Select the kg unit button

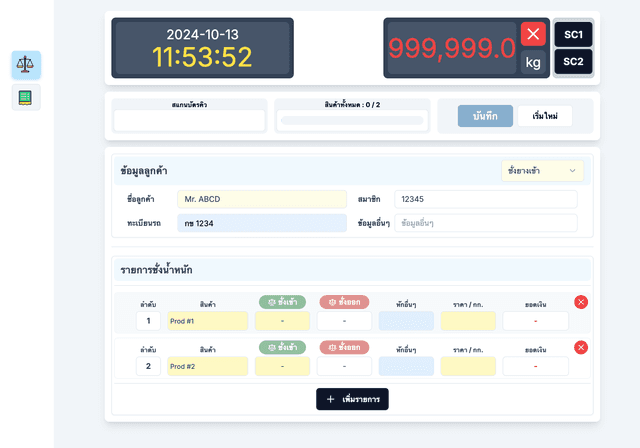point(533,62)
